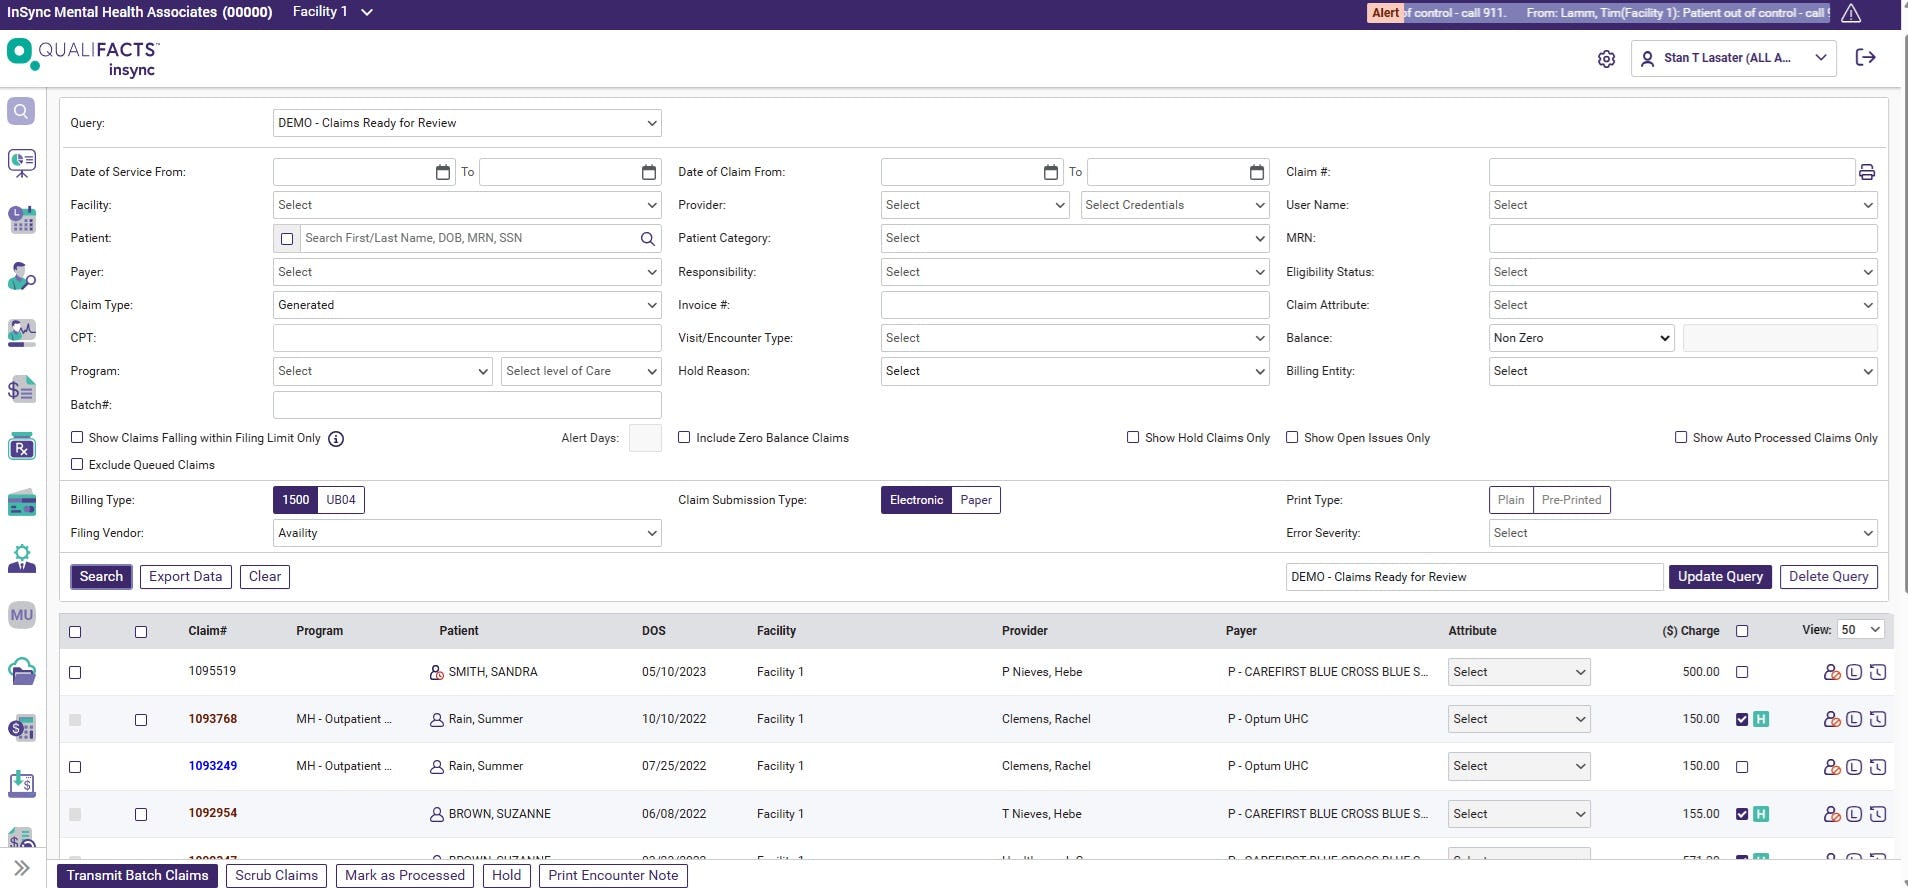Open the scheduler calendar sidebar icon
The width and height of the screenshot is (1908, 888).
tap(21, 219)
